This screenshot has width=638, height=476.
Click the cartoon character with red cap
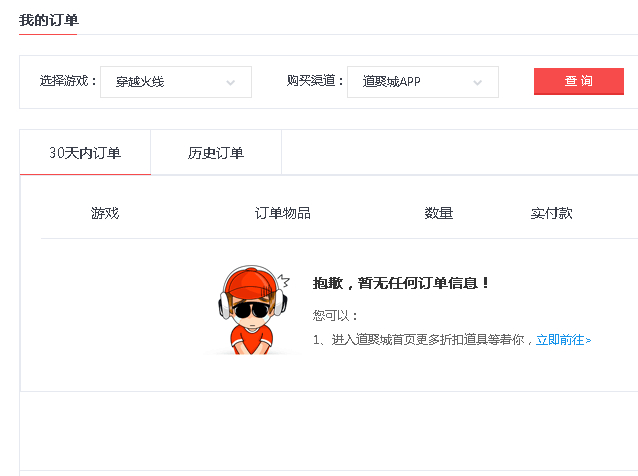[x=253, y=310]
